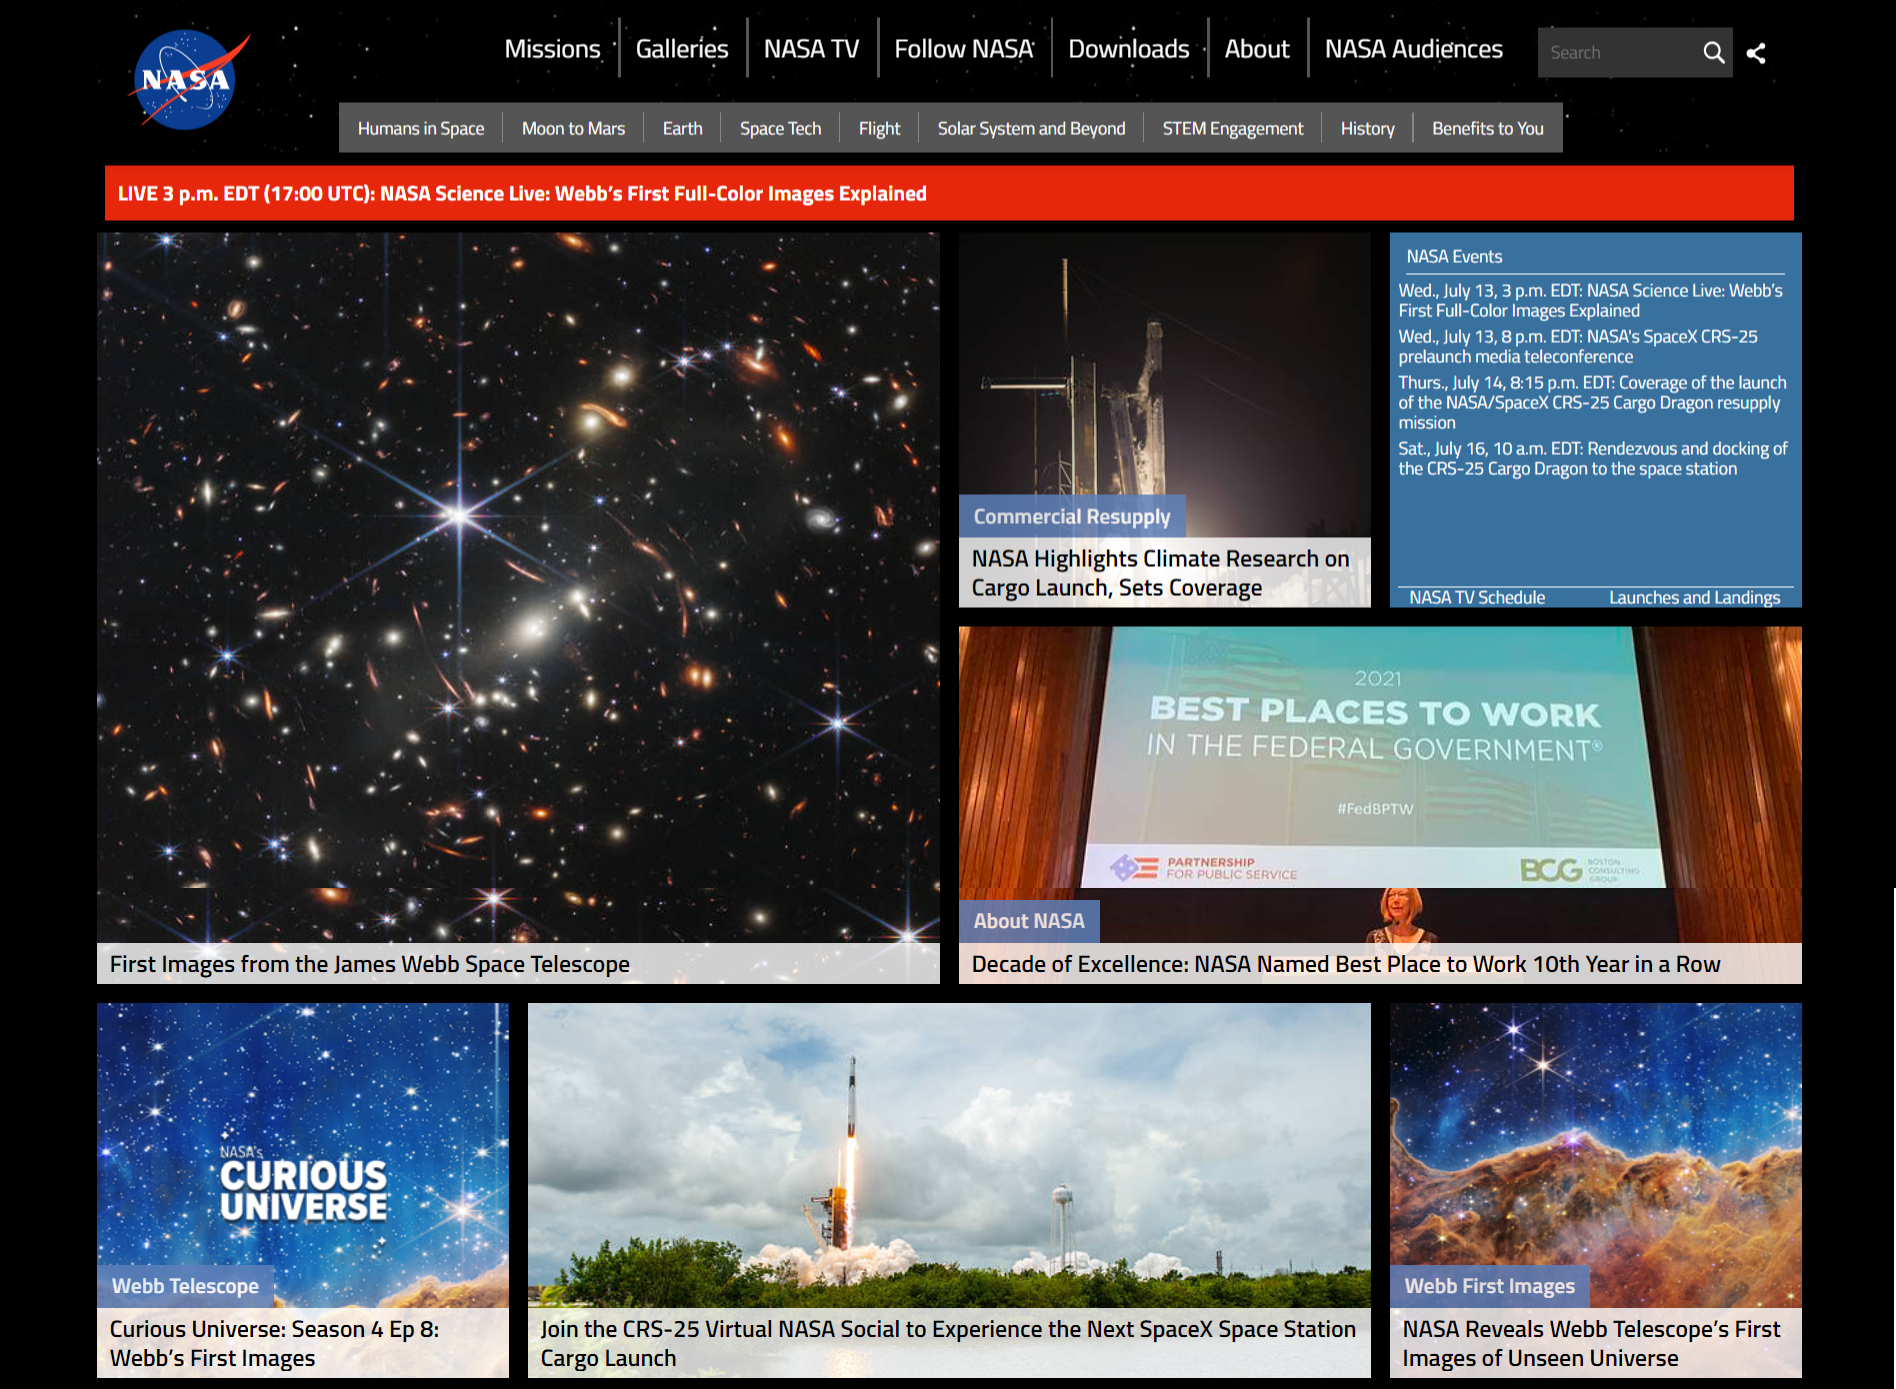The image size is (1896, 1389).
Task: Open the Galleries menu
Action: tap(682, 48)
